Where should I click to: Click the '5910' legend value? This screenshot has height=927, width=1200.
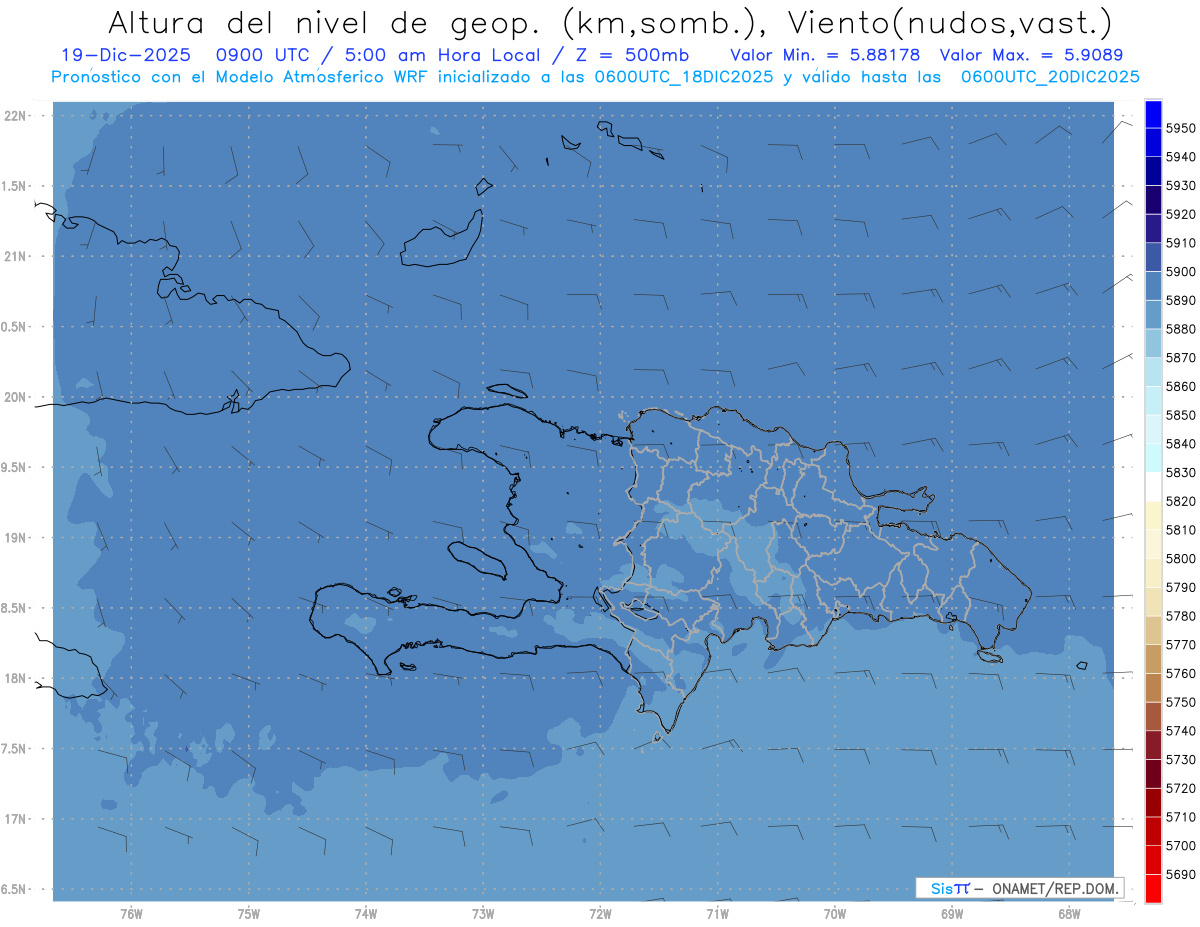pyautogui.click(x=1180, y=243)
